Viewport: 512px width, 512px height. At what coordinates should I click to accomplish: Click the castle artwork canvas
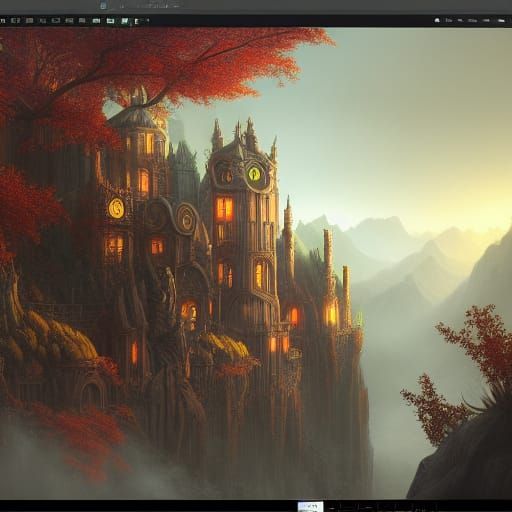(256, 263)
